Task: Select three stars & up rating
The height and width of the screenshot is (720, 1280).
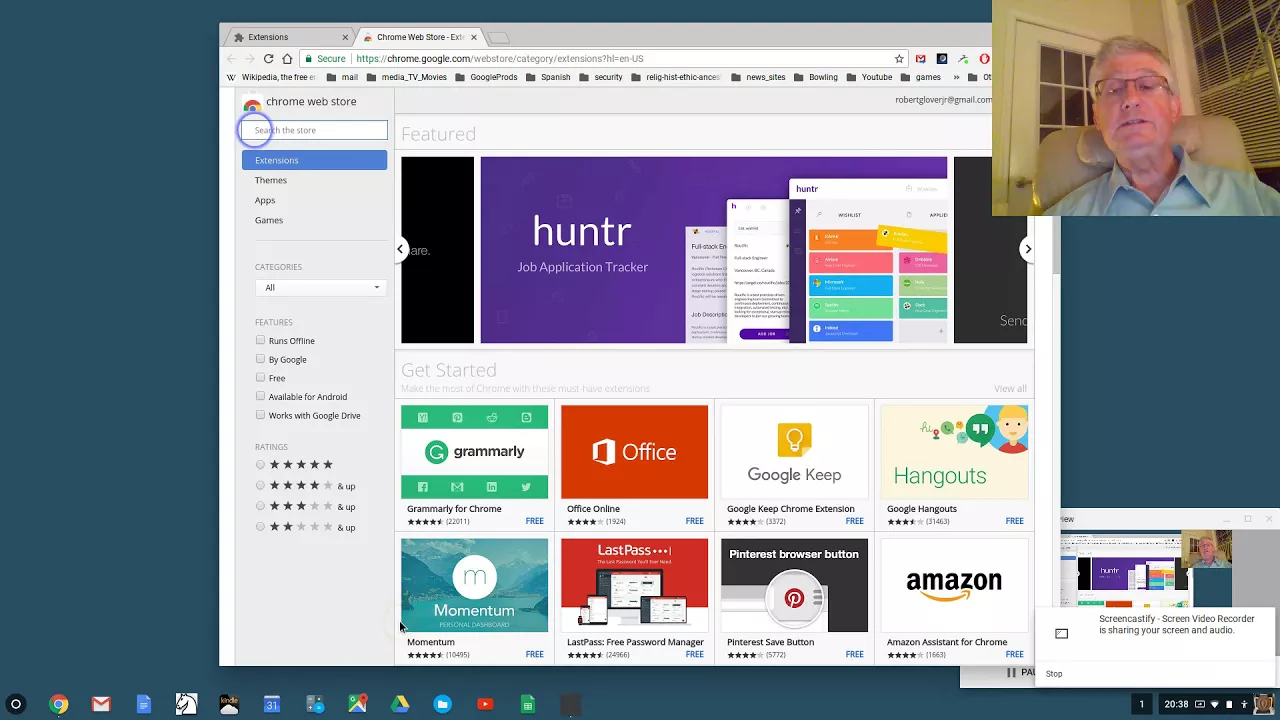Action: (260, 506)
